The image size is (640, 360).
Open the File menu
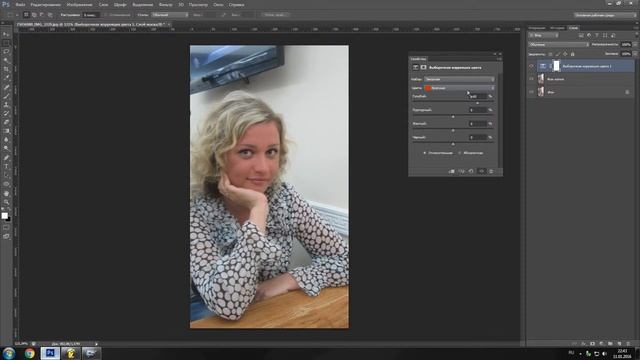coord(20,4)
